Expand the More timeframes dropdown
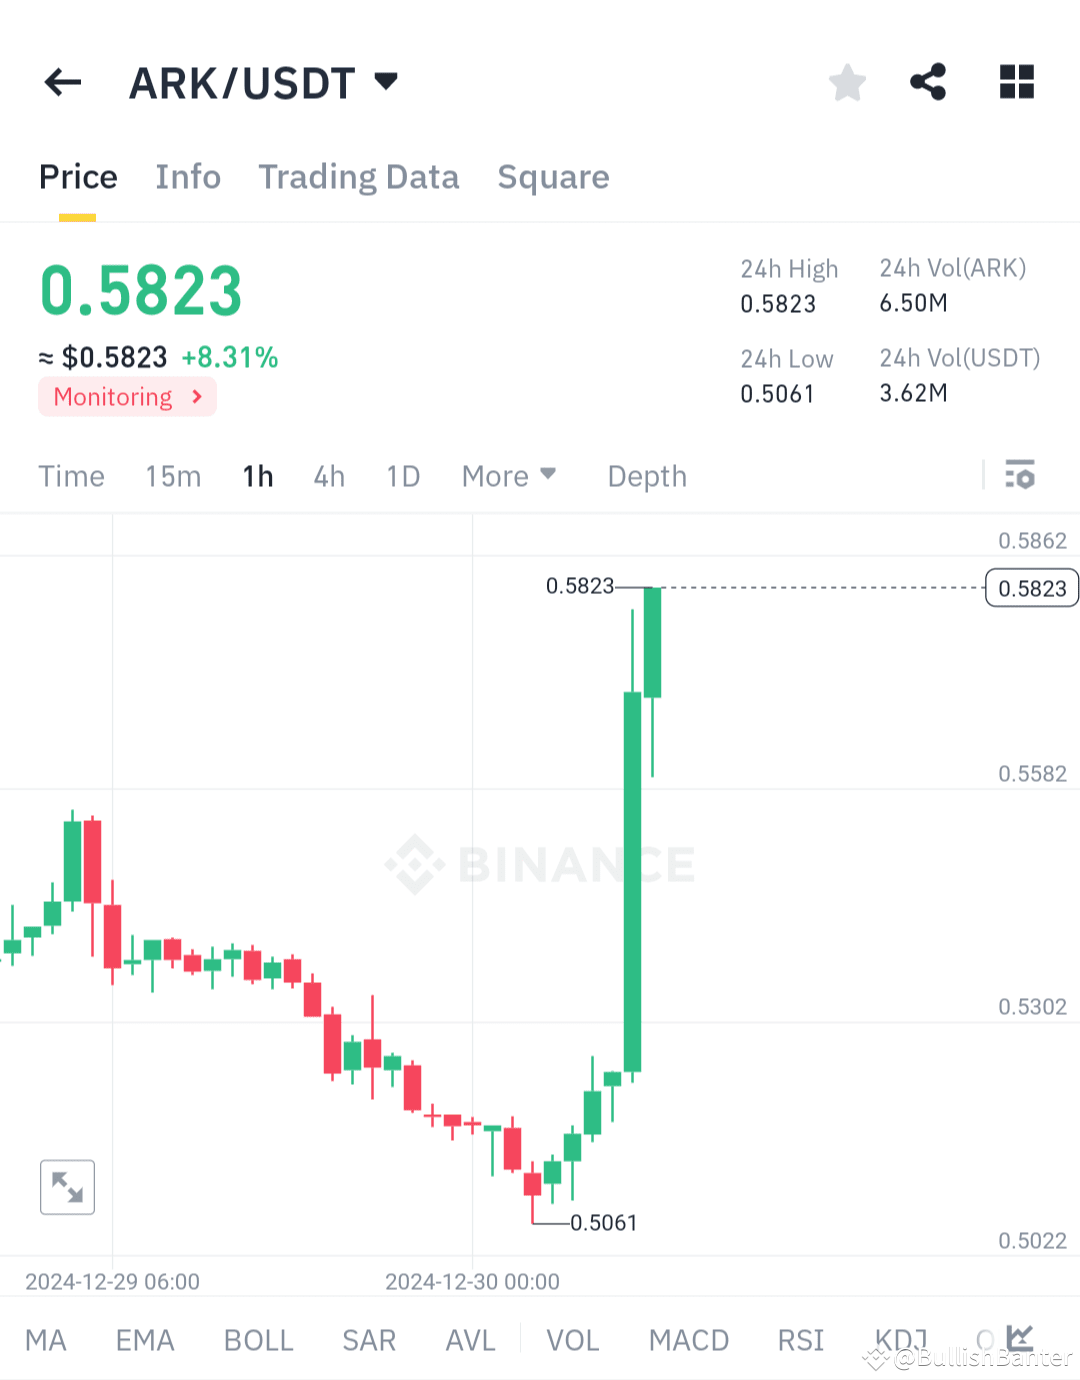Viewport: 1080px width, 1380px height. [x=509, y=476]
